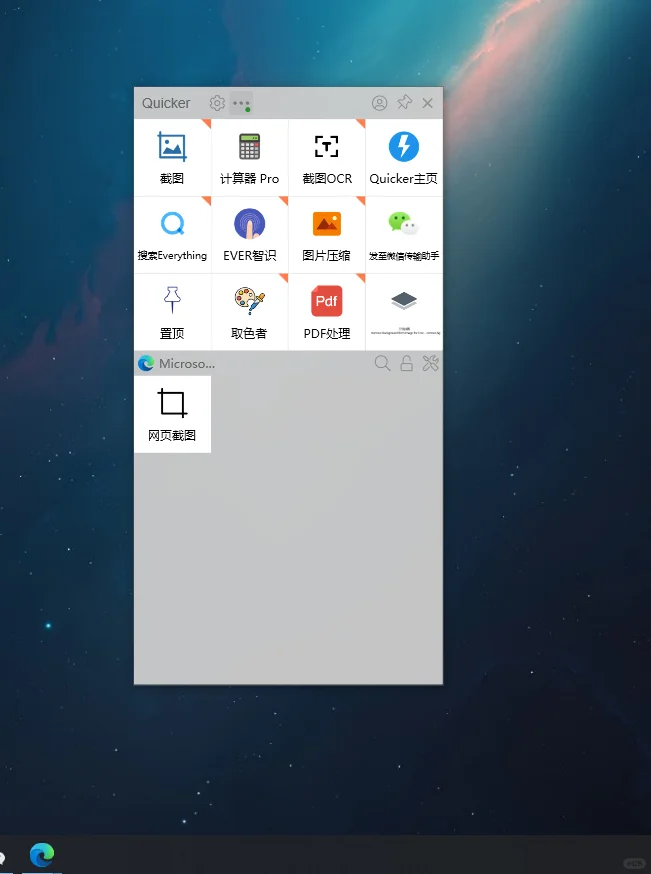The image size is (651, 874).
Task: Open the 取色者 color picker
Action: [250, 312]
